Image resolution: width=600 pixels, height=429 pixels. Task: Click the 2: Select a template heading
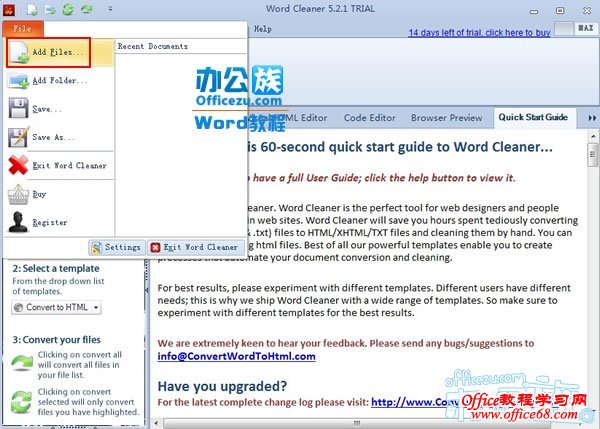pyautogui.click(x=56, y=269)
